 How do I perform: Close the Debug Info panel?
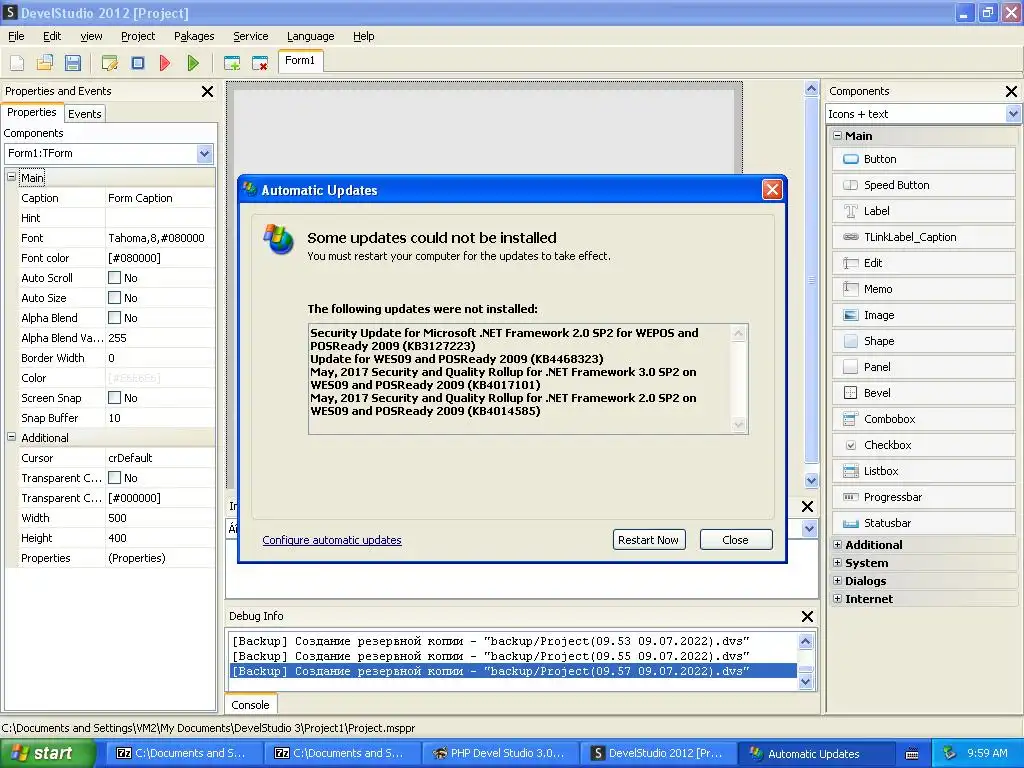[807, 616]
